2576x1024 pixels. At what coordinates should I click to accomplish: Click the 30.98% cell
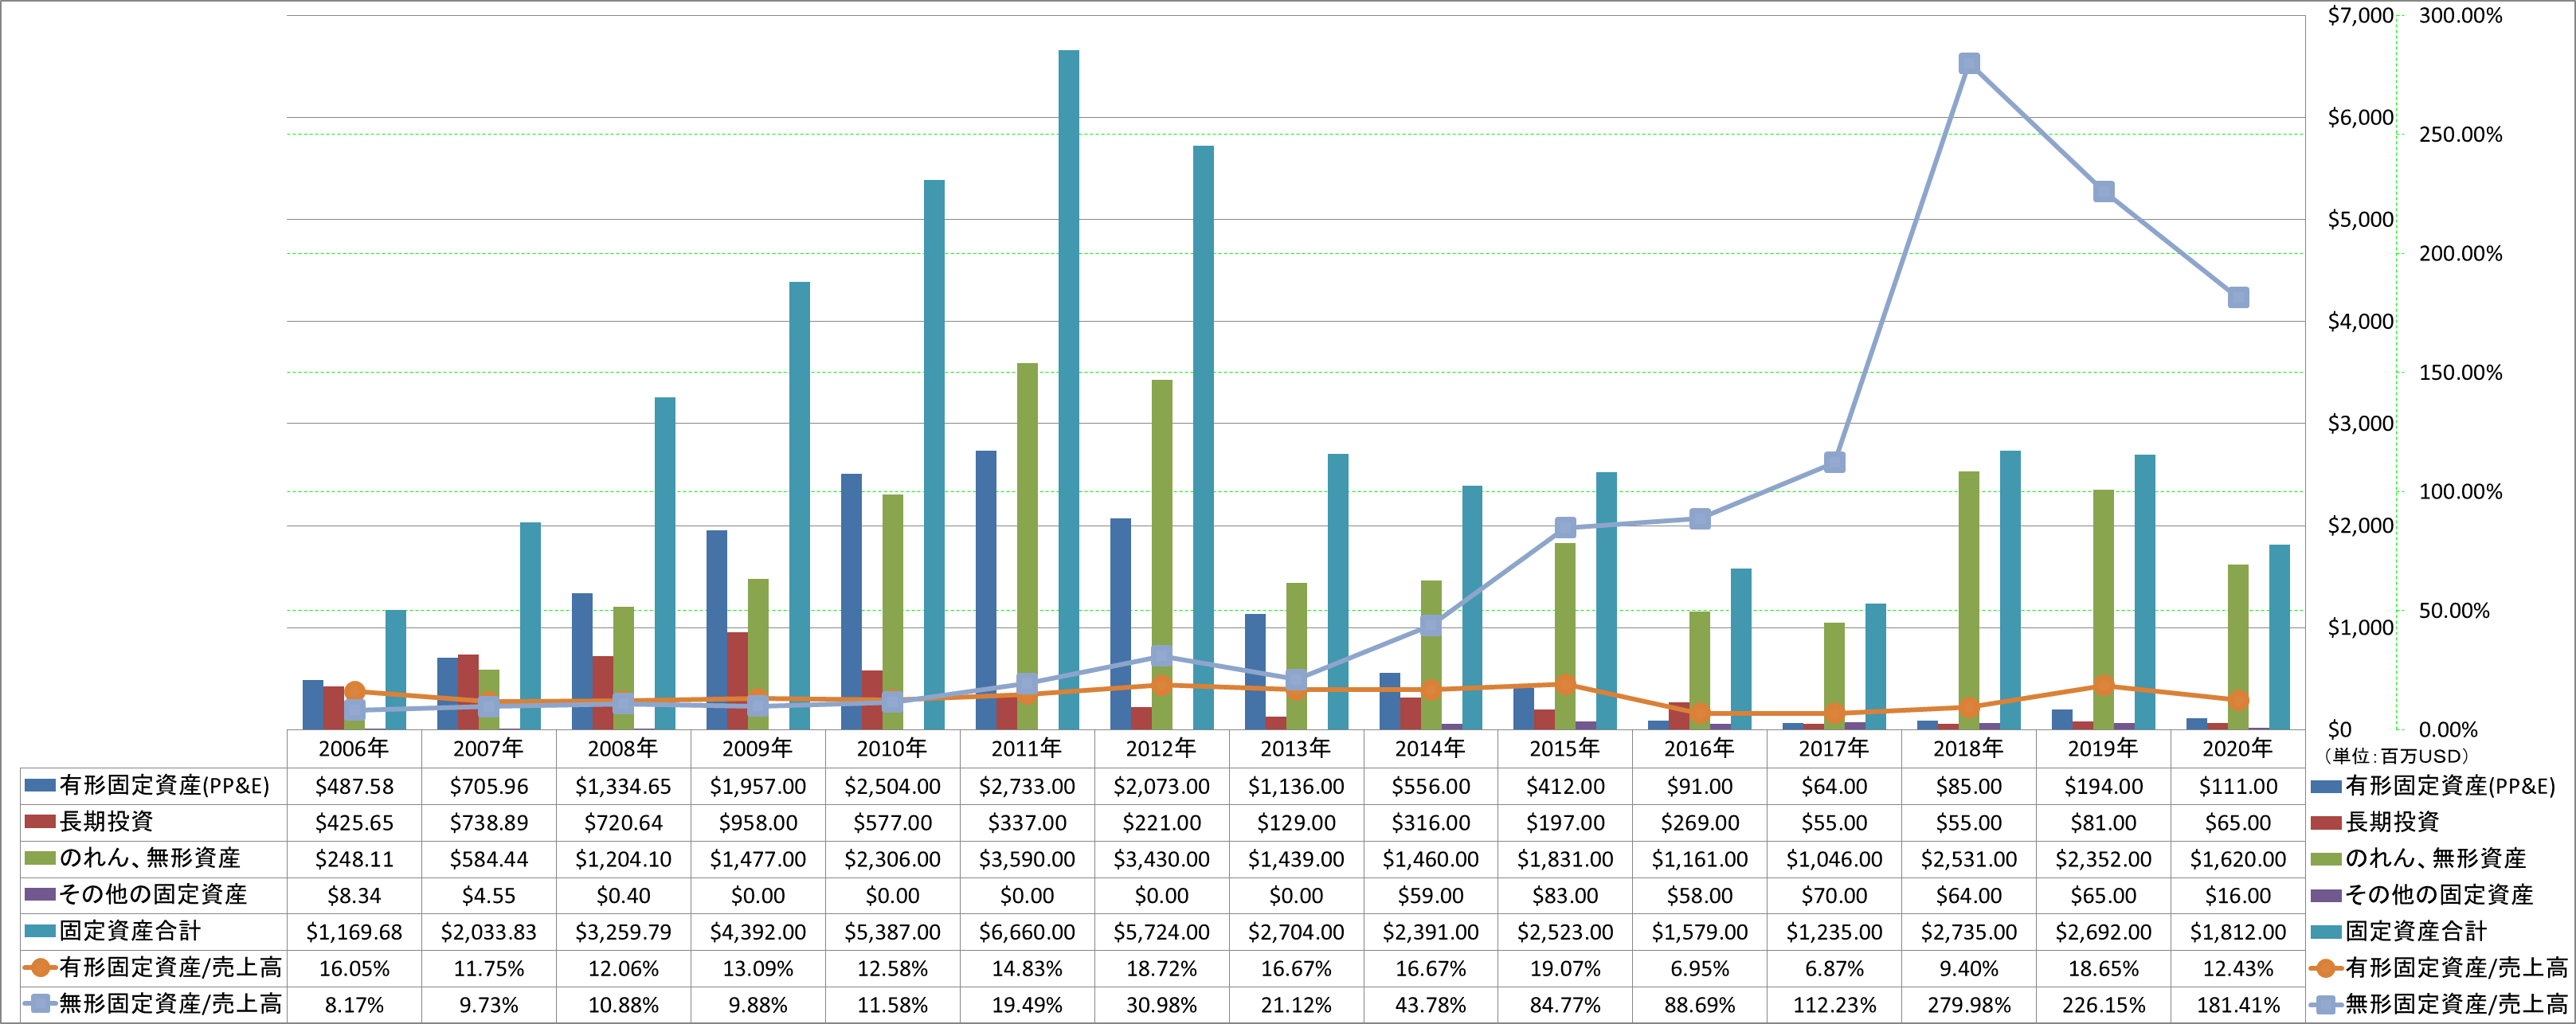point(1162,1005)
